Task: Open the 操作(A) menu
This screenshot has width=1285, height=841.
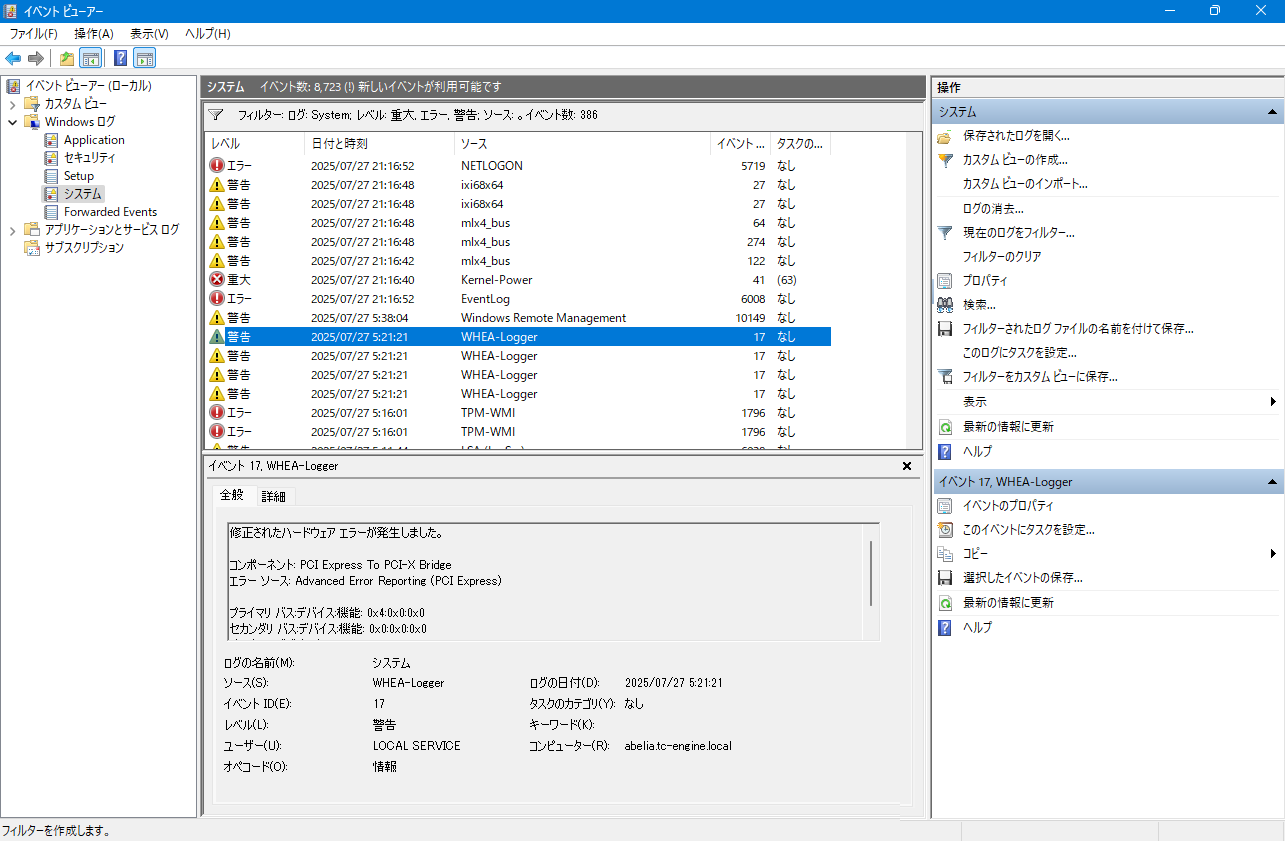Action: point(93,34)
